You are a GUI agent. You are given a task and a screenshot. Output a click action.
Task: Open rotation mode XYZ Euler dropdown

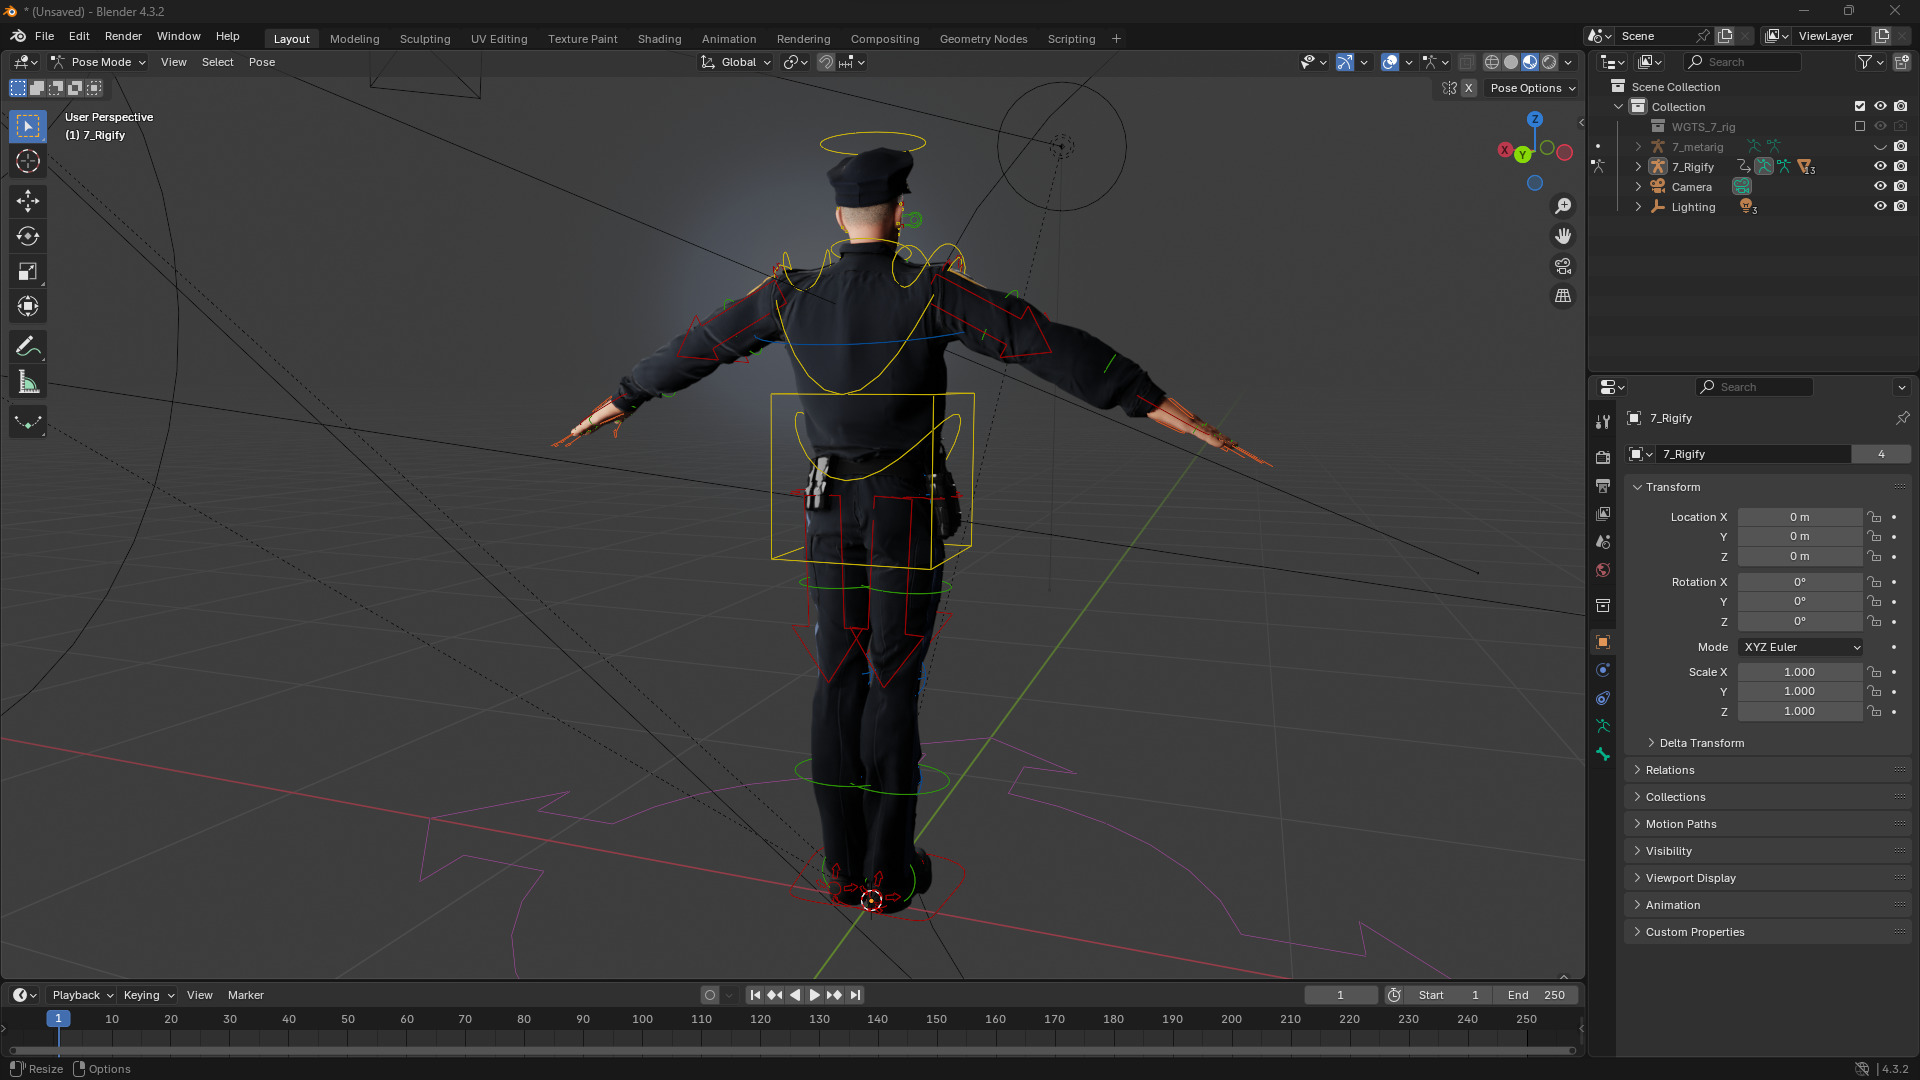tap(1801, 647)
